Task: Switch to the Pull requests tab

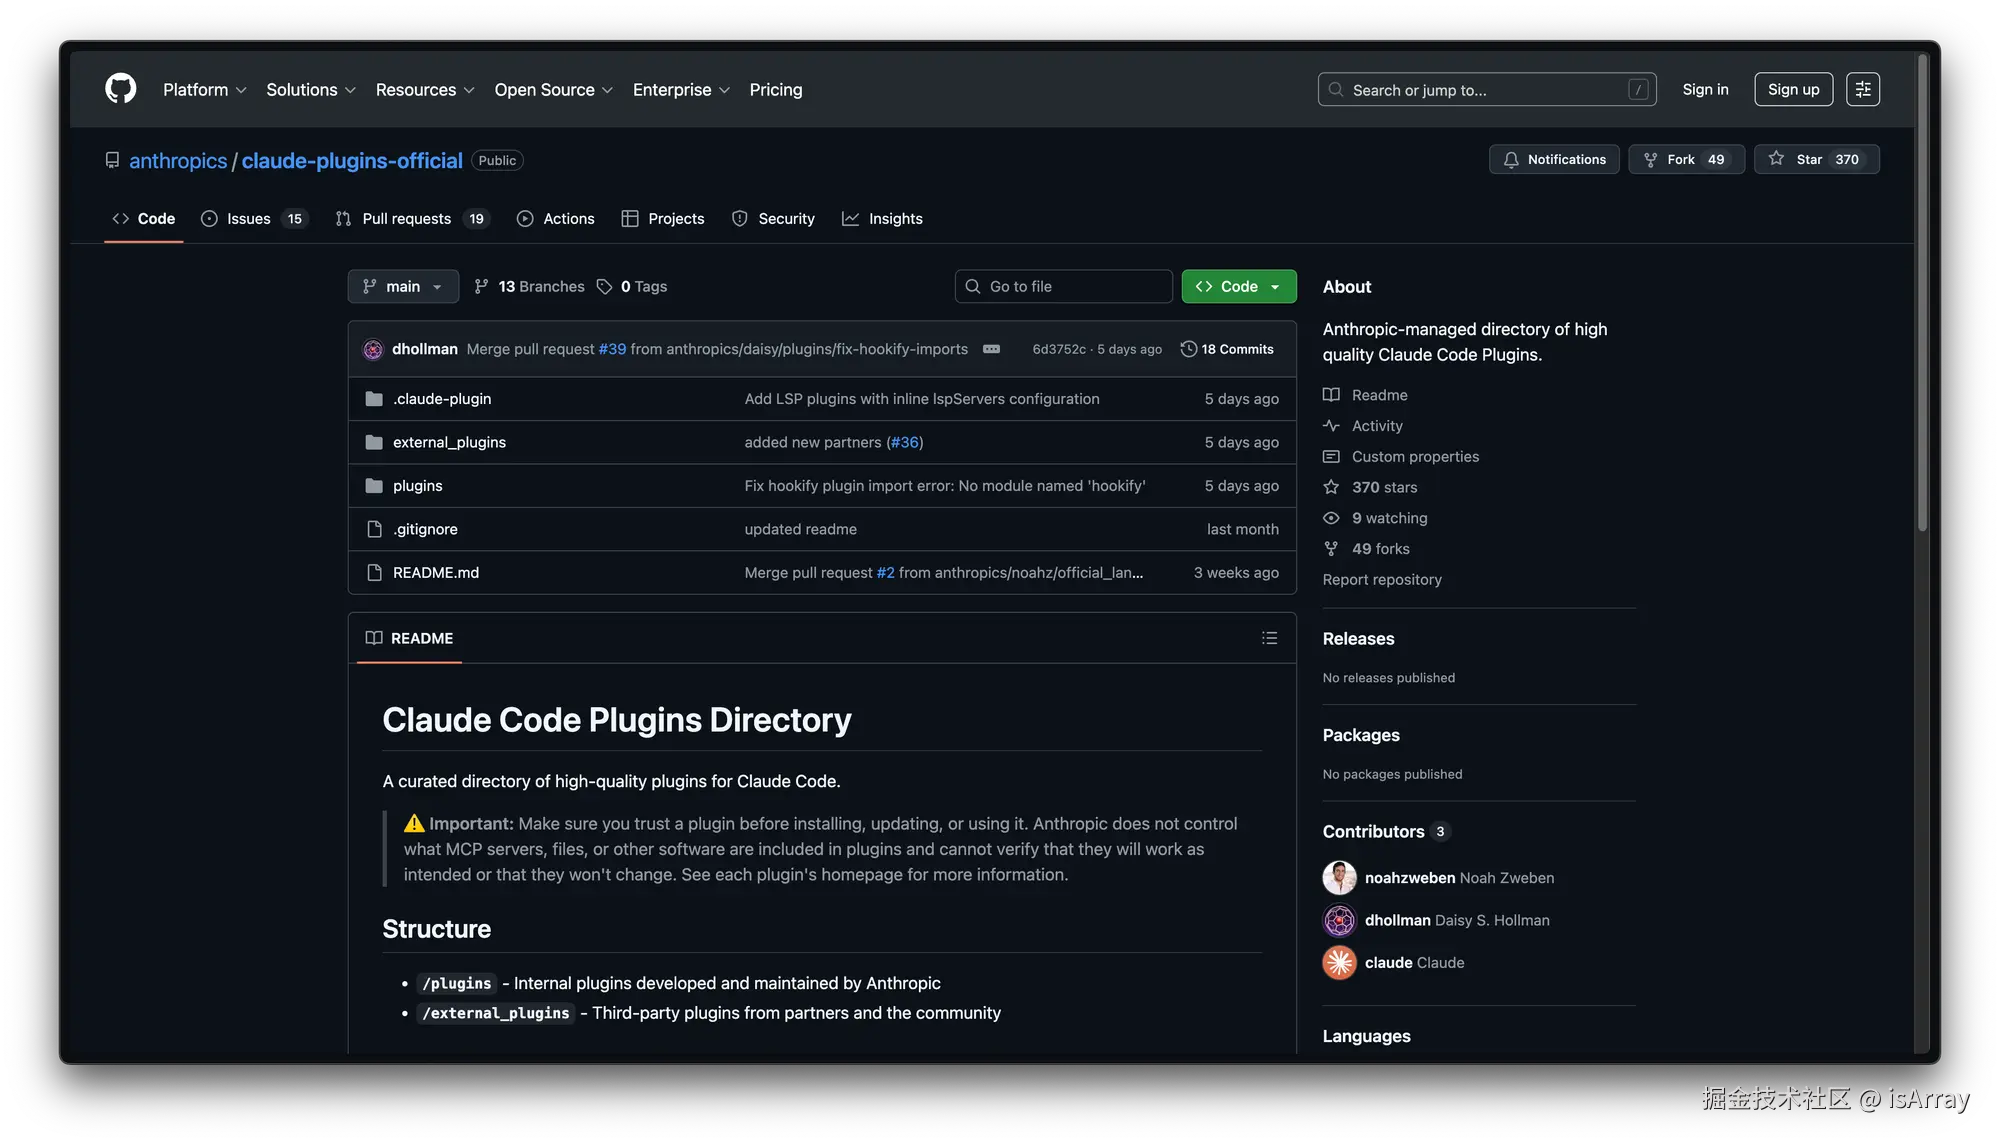Action: coord(412,219)
